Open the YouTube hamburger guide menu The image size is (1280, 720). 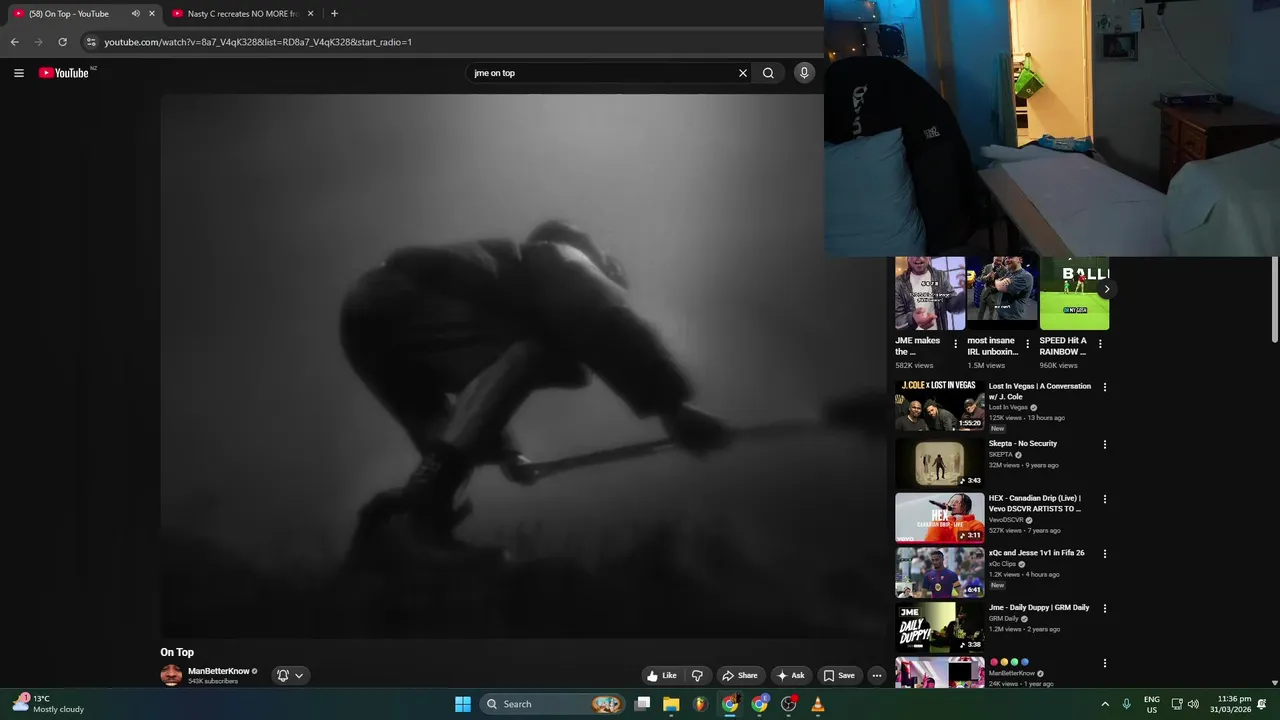click(18, 73)
